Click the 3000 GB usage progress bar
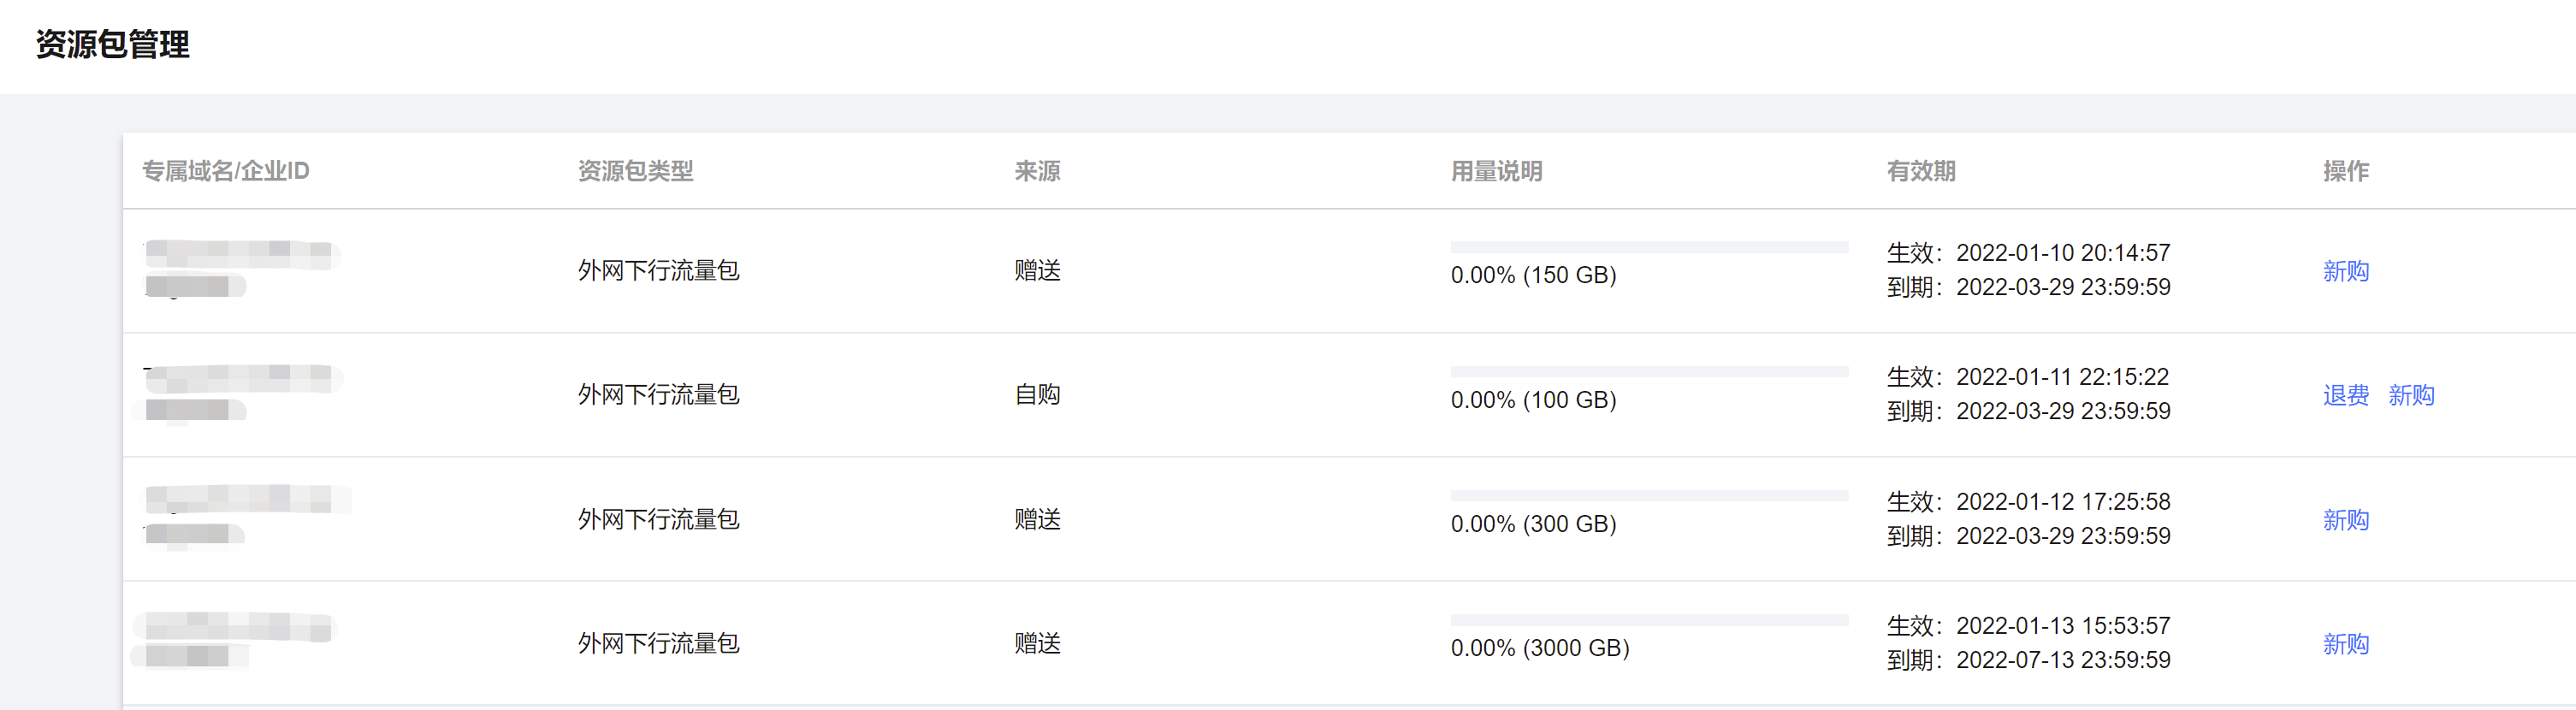Viewport: 2576px width, 710px height. pos(1649,620)
